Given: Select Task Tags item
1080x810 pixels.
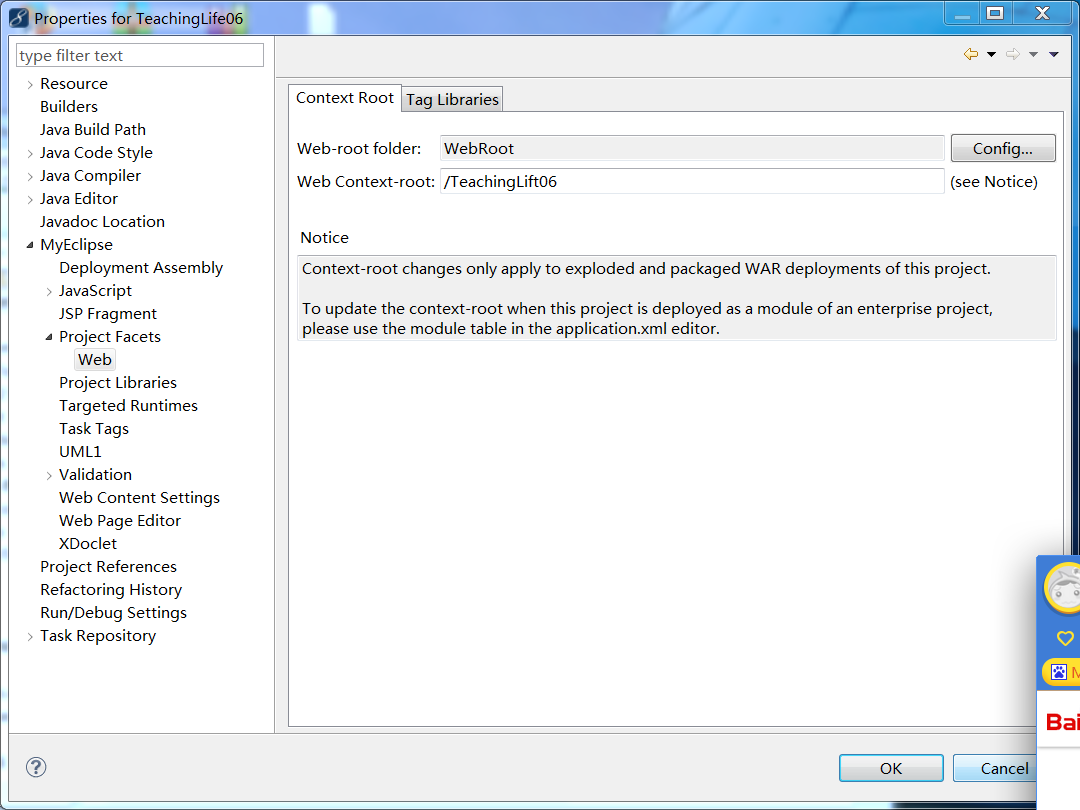Looking at the screenshot, I should pos(94,429).
